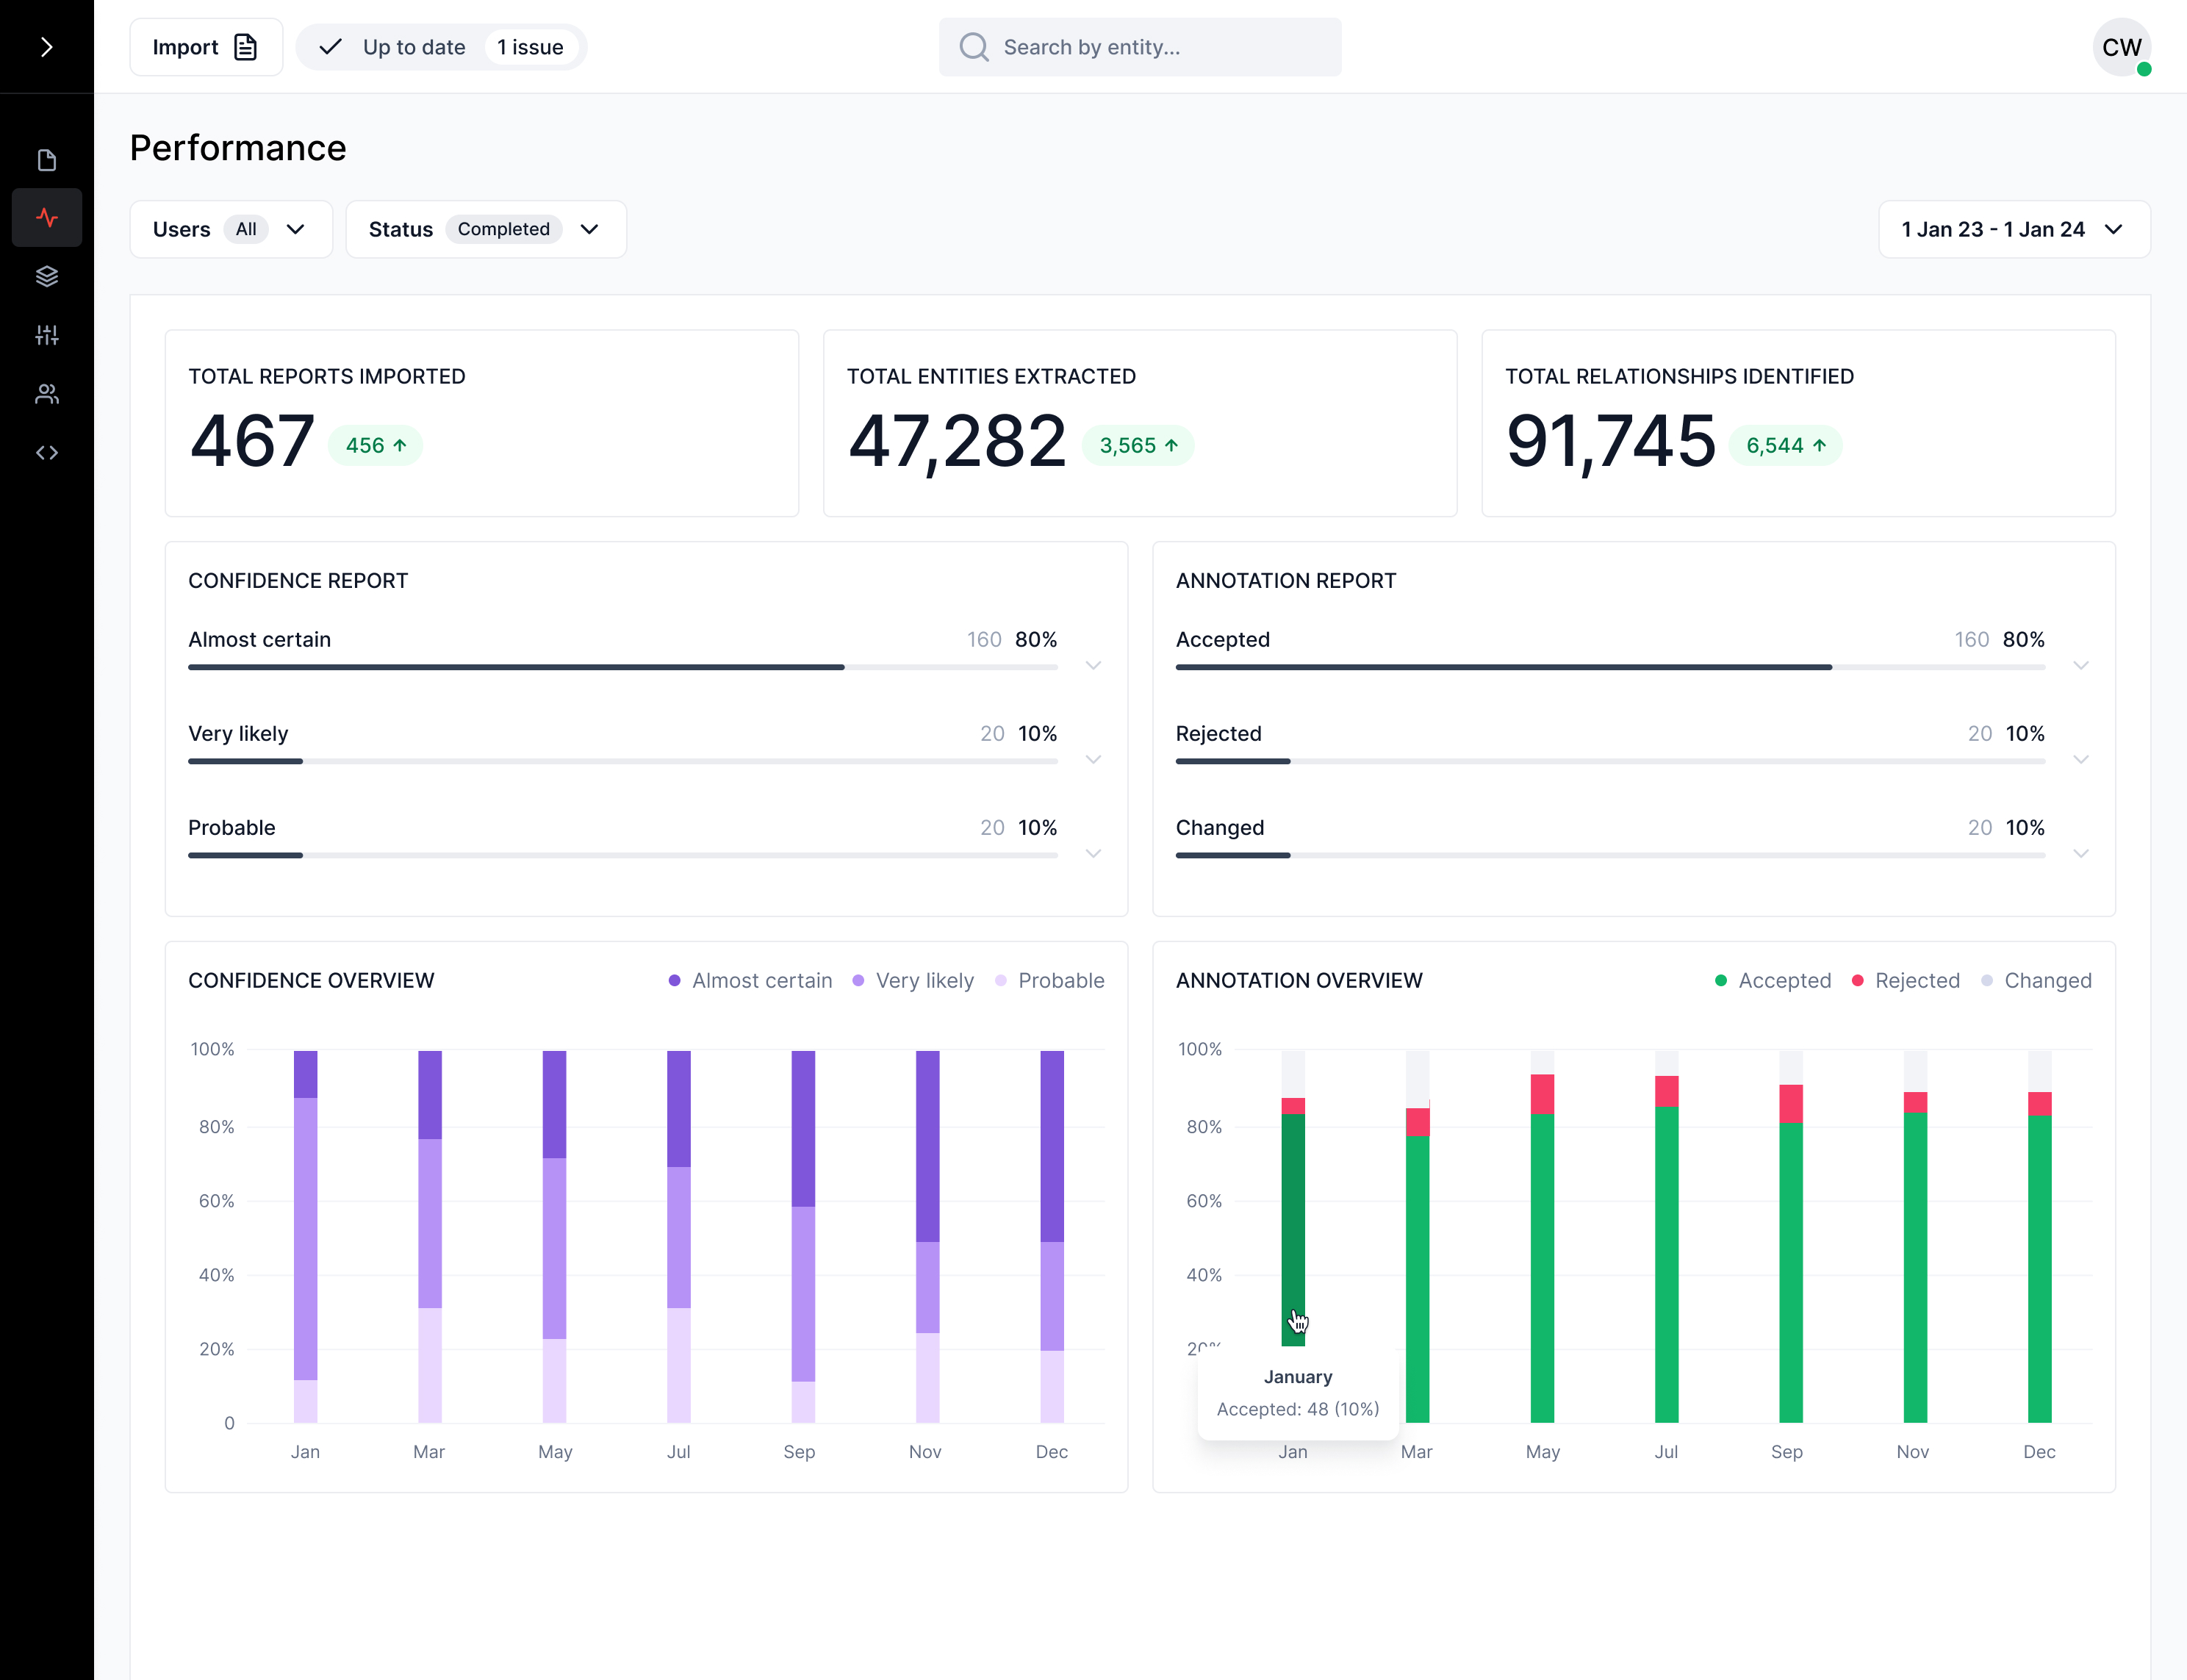Viewport: 2187px width, 1680px height.
Task: Focus the Search by entity field
Action: (1140, 47)
